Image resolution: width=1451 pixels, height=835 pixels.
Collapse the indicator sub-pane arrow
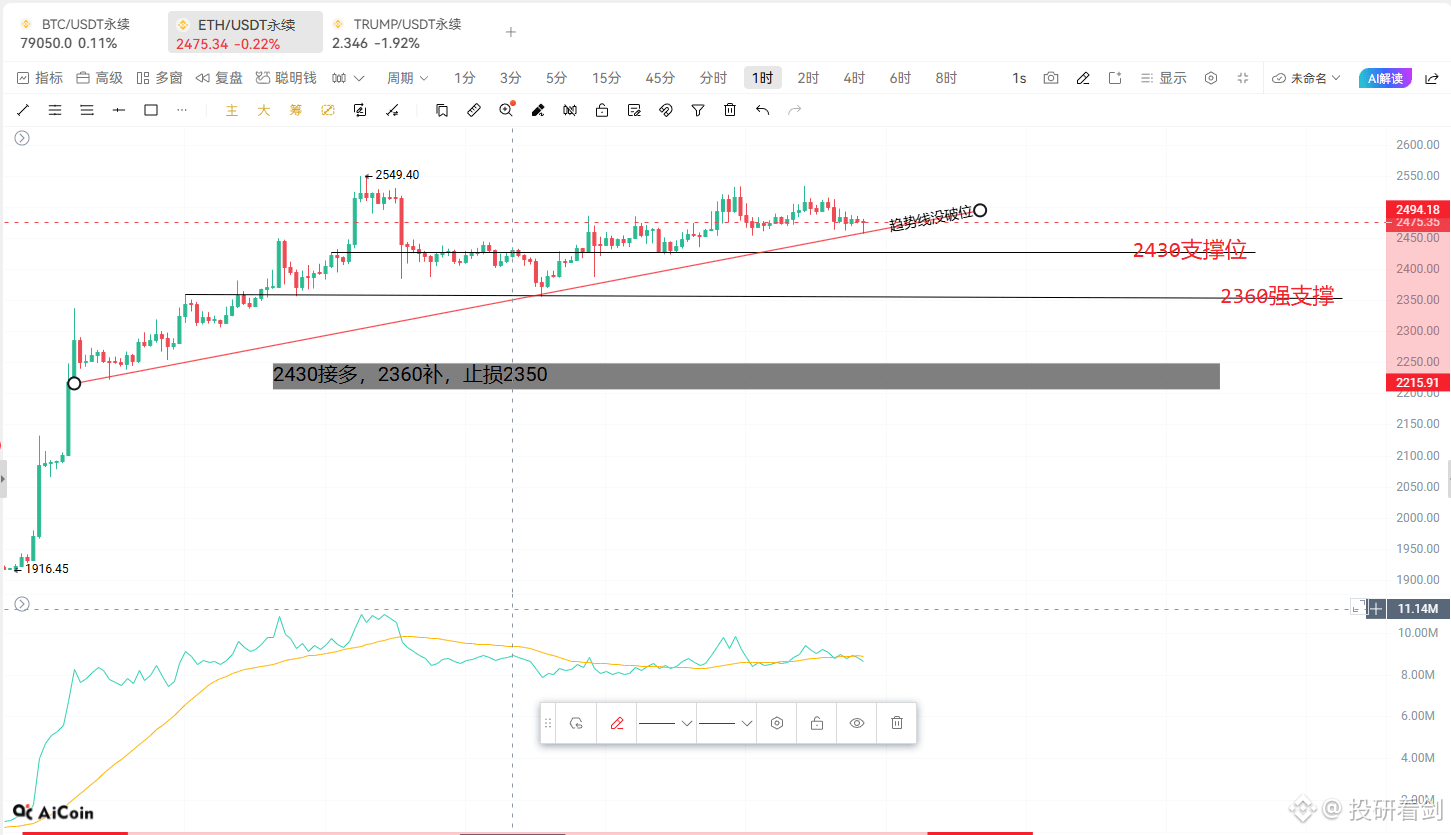click(x=22, y=604)
